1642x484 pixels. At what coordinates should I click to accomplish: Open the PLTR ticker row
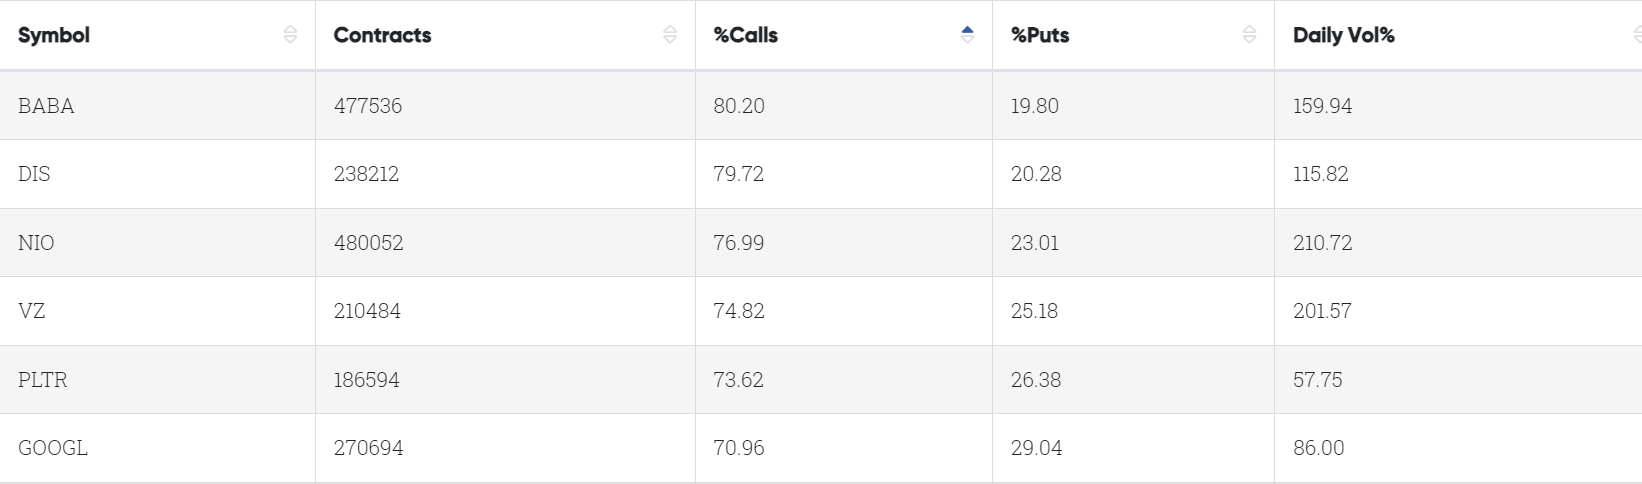pyautogui.click(x=43, y=380)
